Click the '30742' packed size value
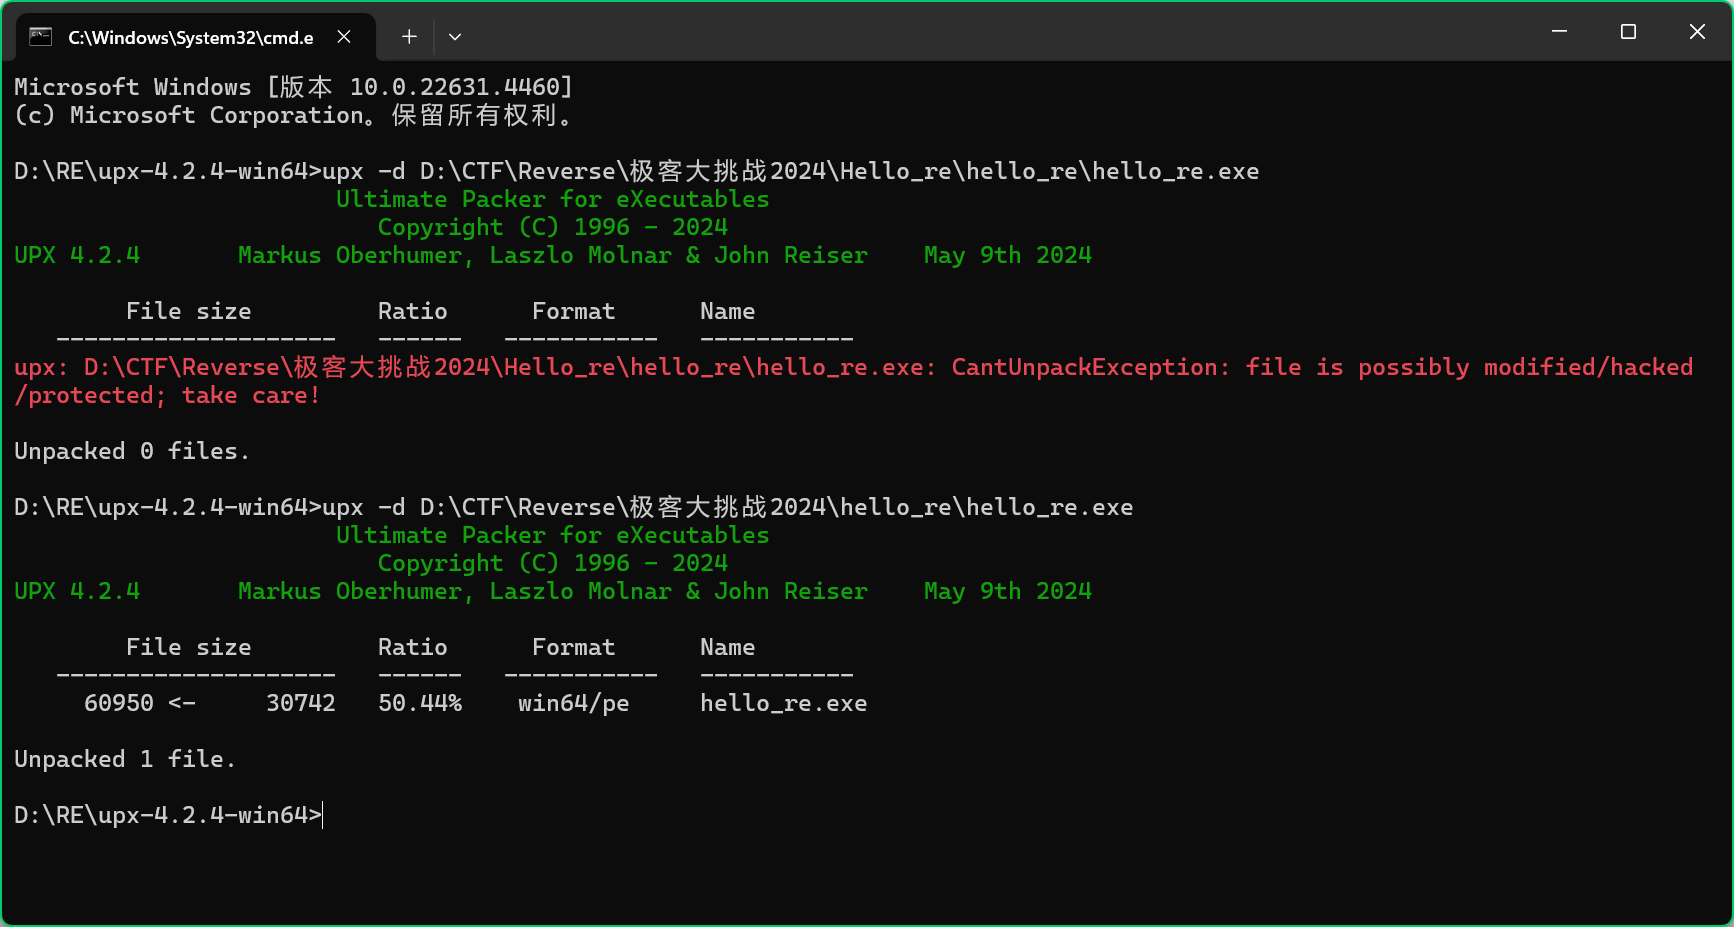 coord(300,703)
